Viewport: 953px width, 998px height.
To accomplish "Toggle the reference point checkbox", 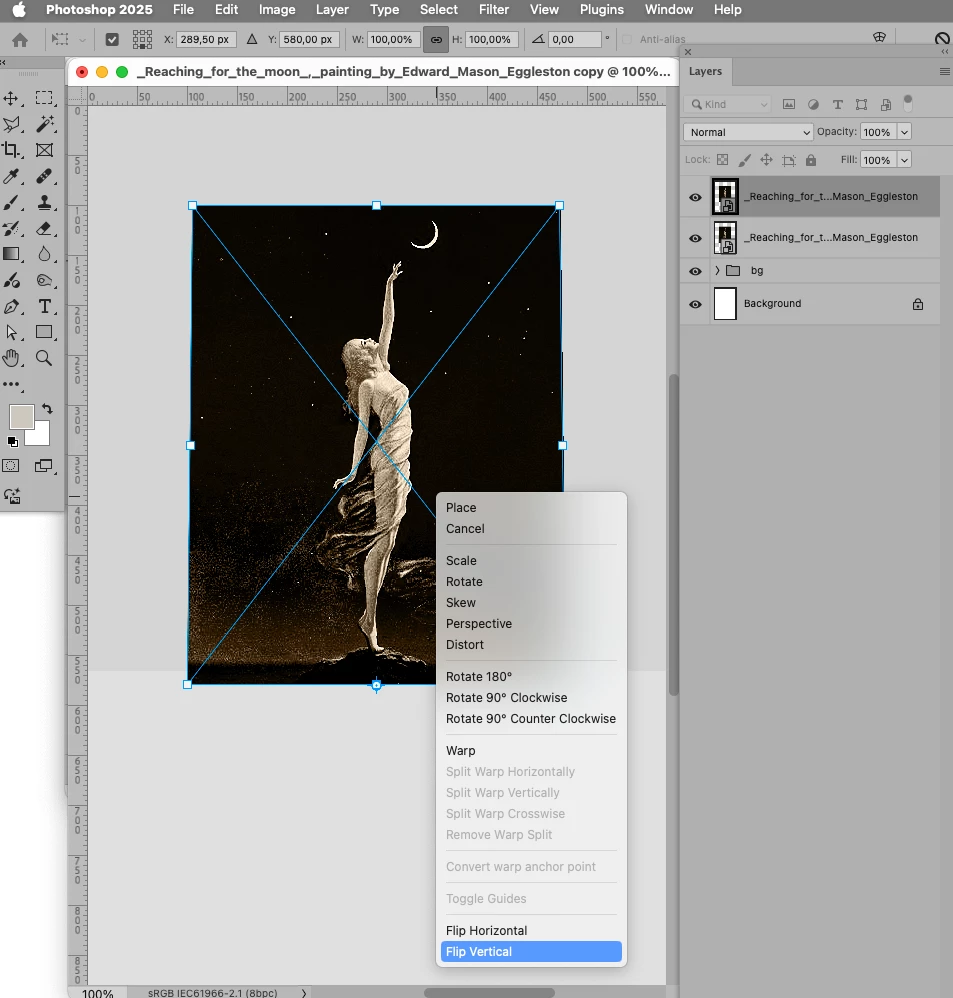I will (x=112, y=39).
